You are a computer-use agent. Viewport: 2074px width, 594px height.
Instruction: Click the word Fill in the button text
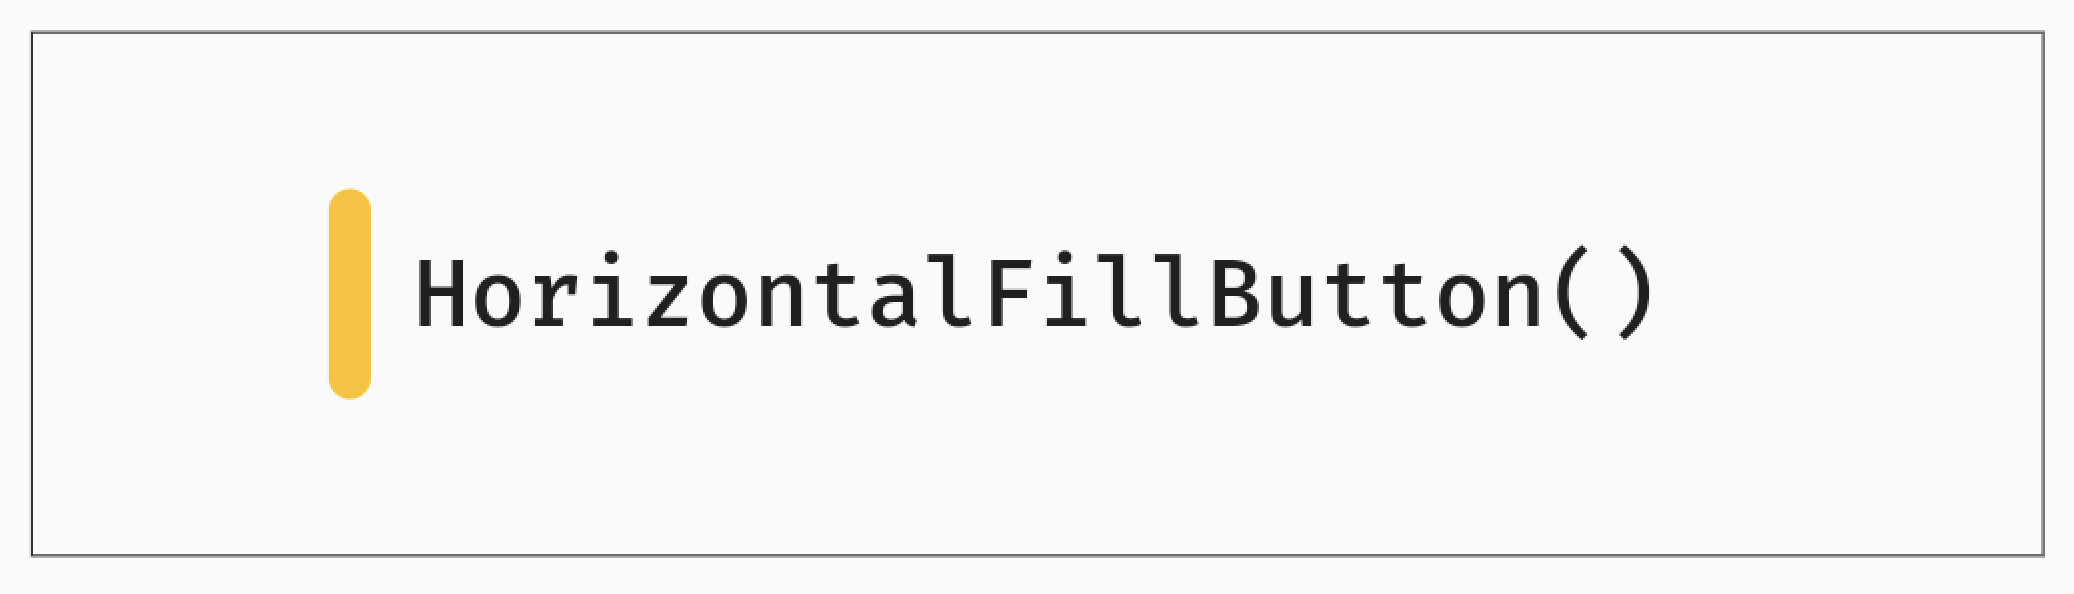(x=1092, y=292)
